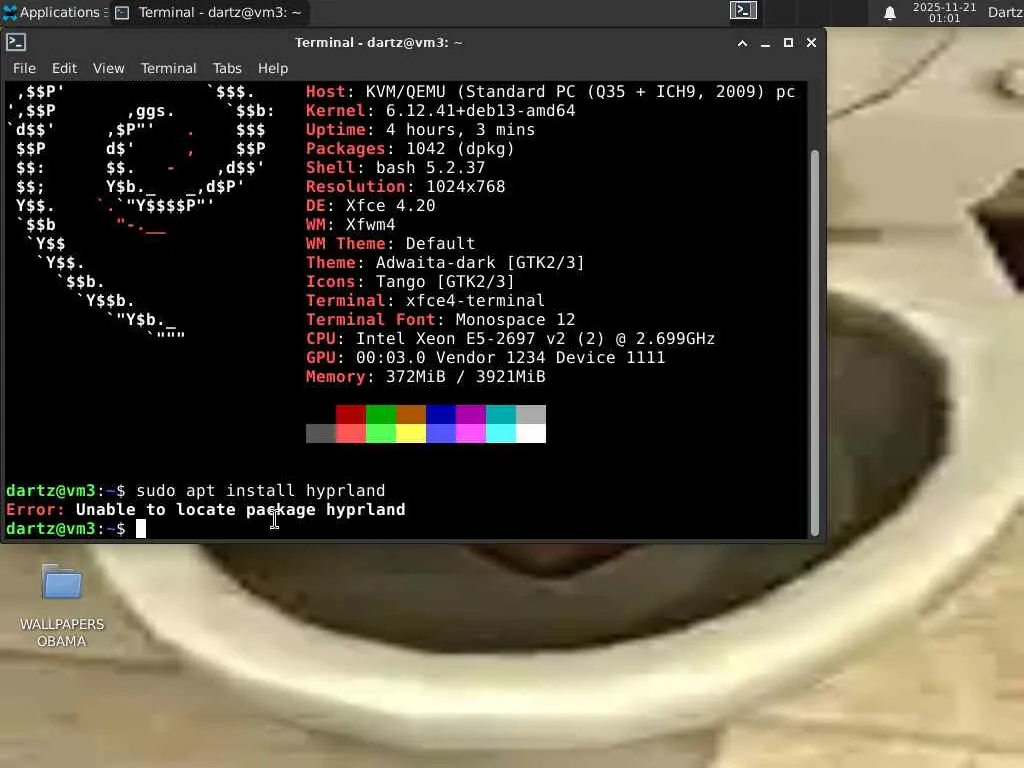
Task: Click the dark red color block
Action: click(351, 414)
